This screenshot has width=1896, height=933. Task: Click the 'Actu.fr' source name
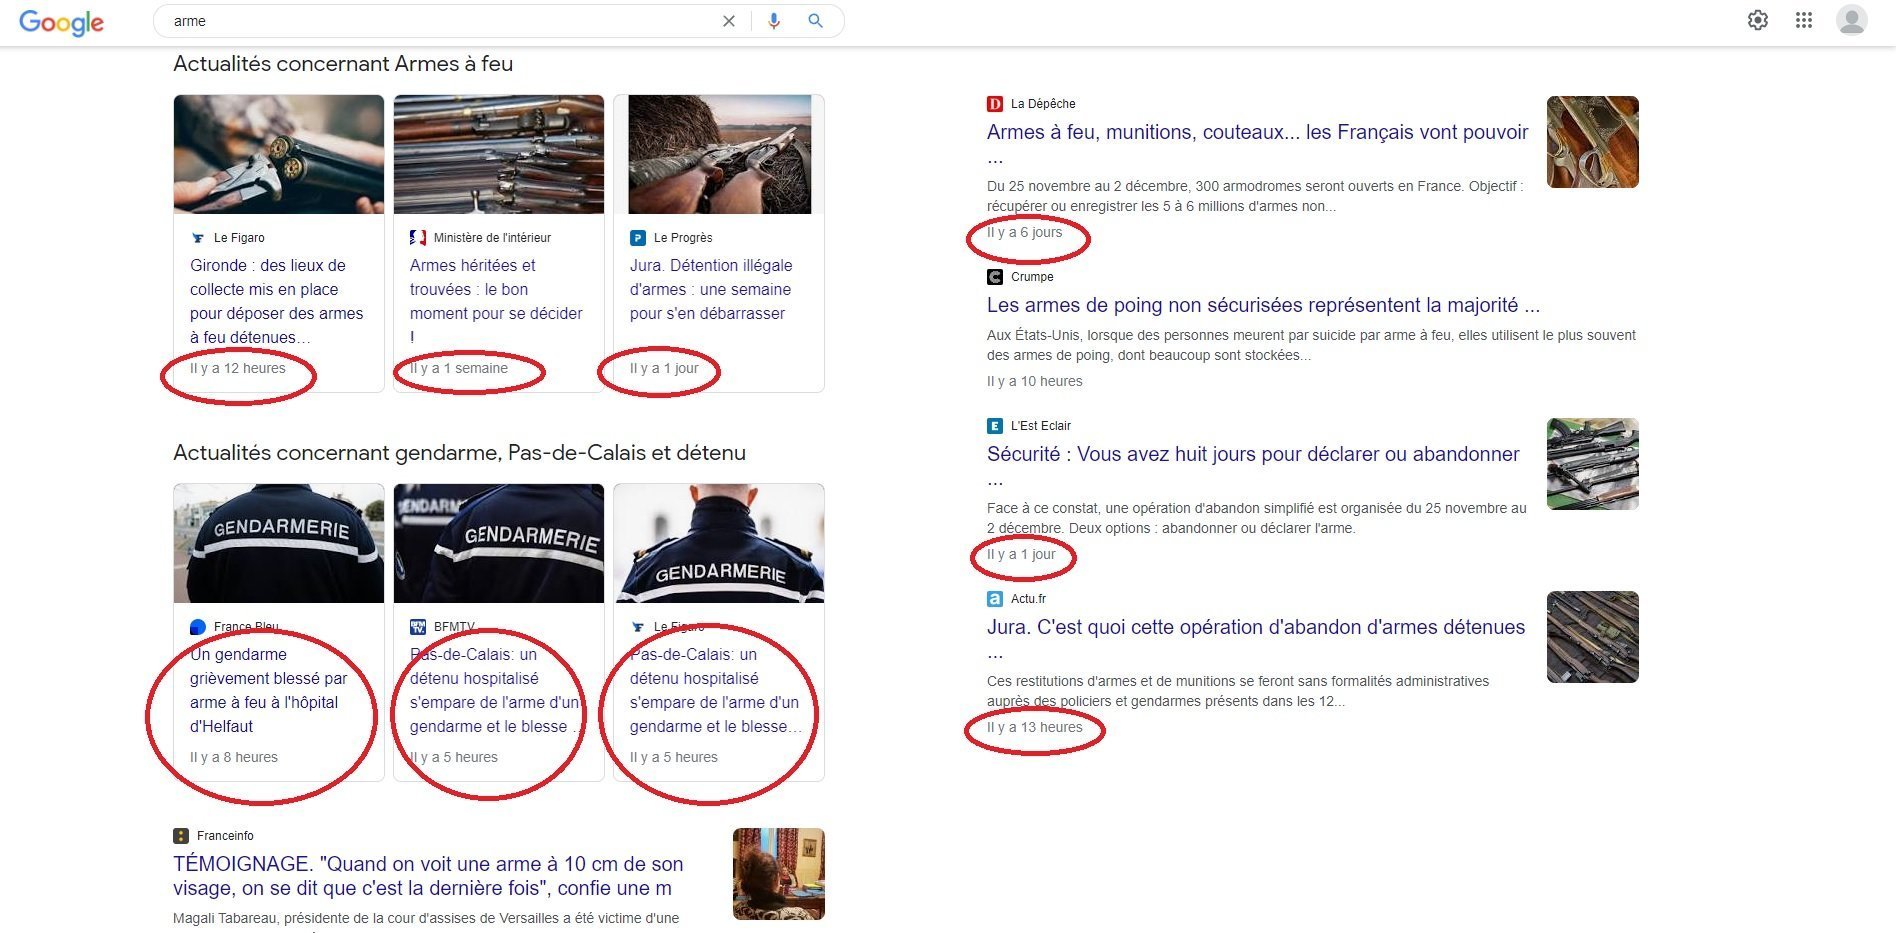(1028, 599)
